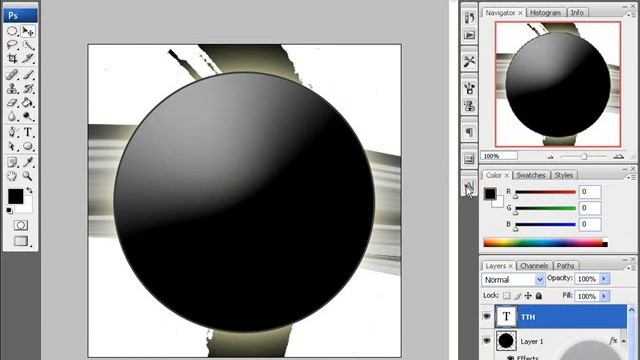Switch to the Styles tab

564,175
